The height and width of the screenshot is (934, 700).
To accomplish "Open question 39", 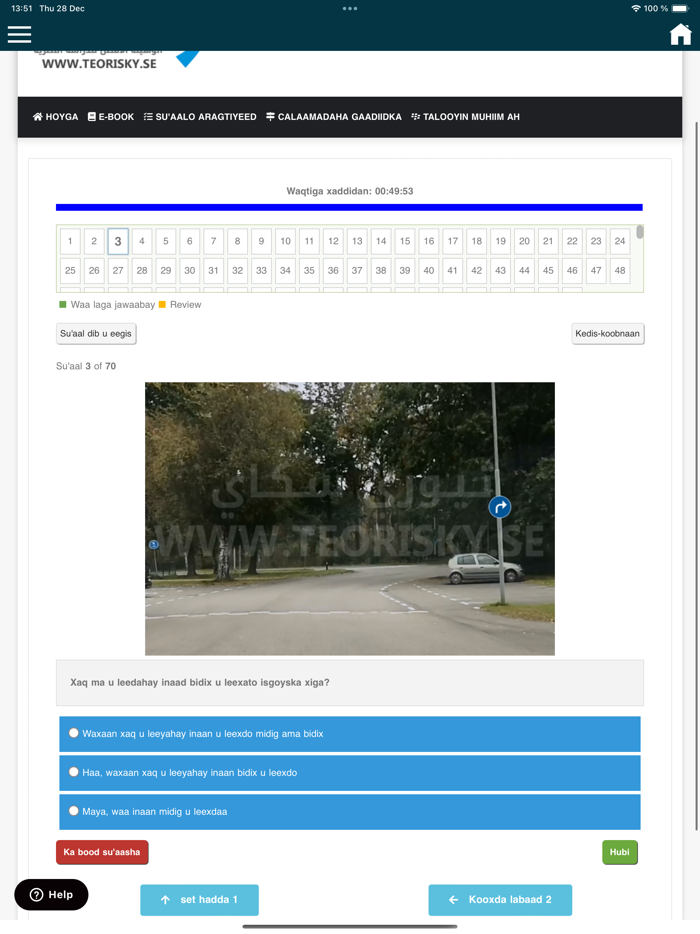I will click(x=405, y=270).
